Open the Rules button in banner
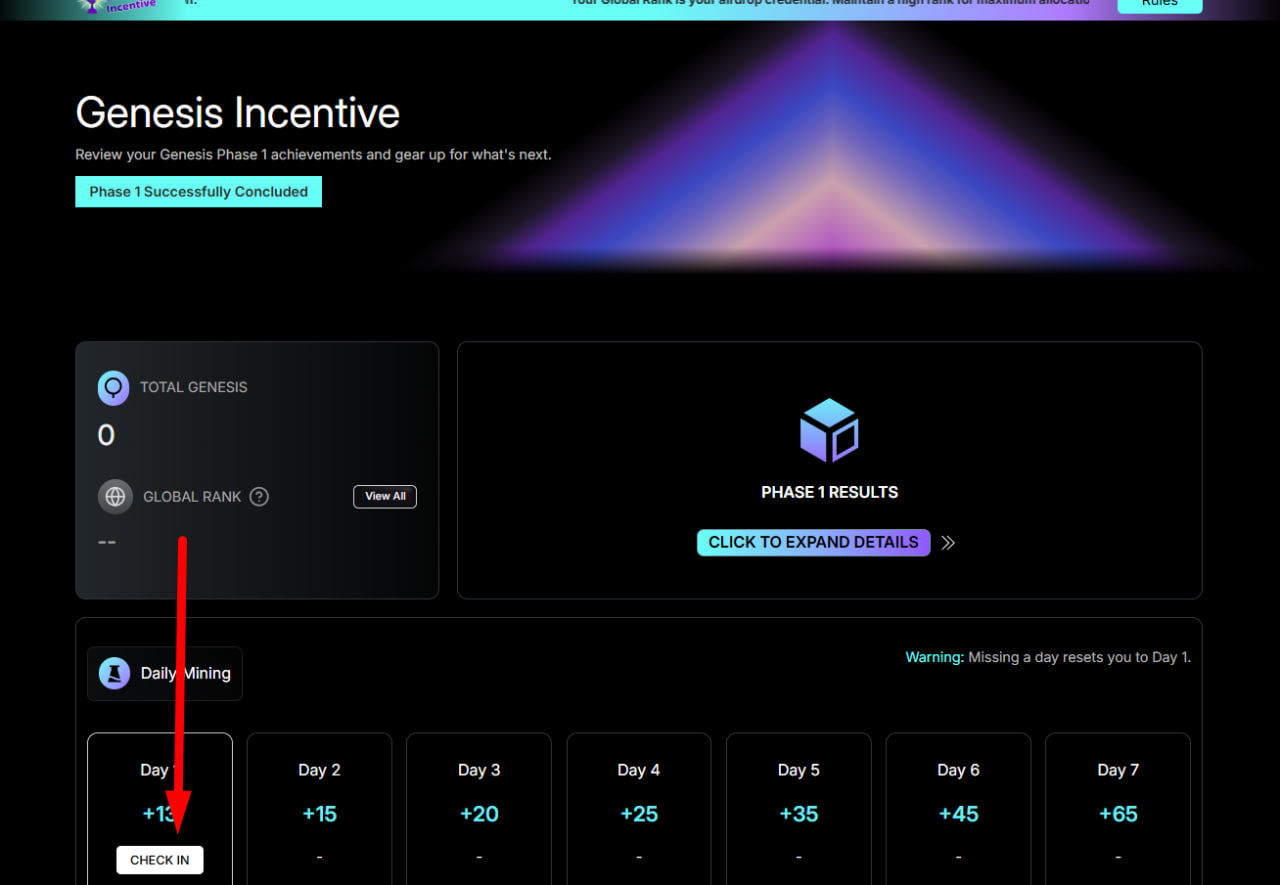1280x885 pixels. point(1160,5)
